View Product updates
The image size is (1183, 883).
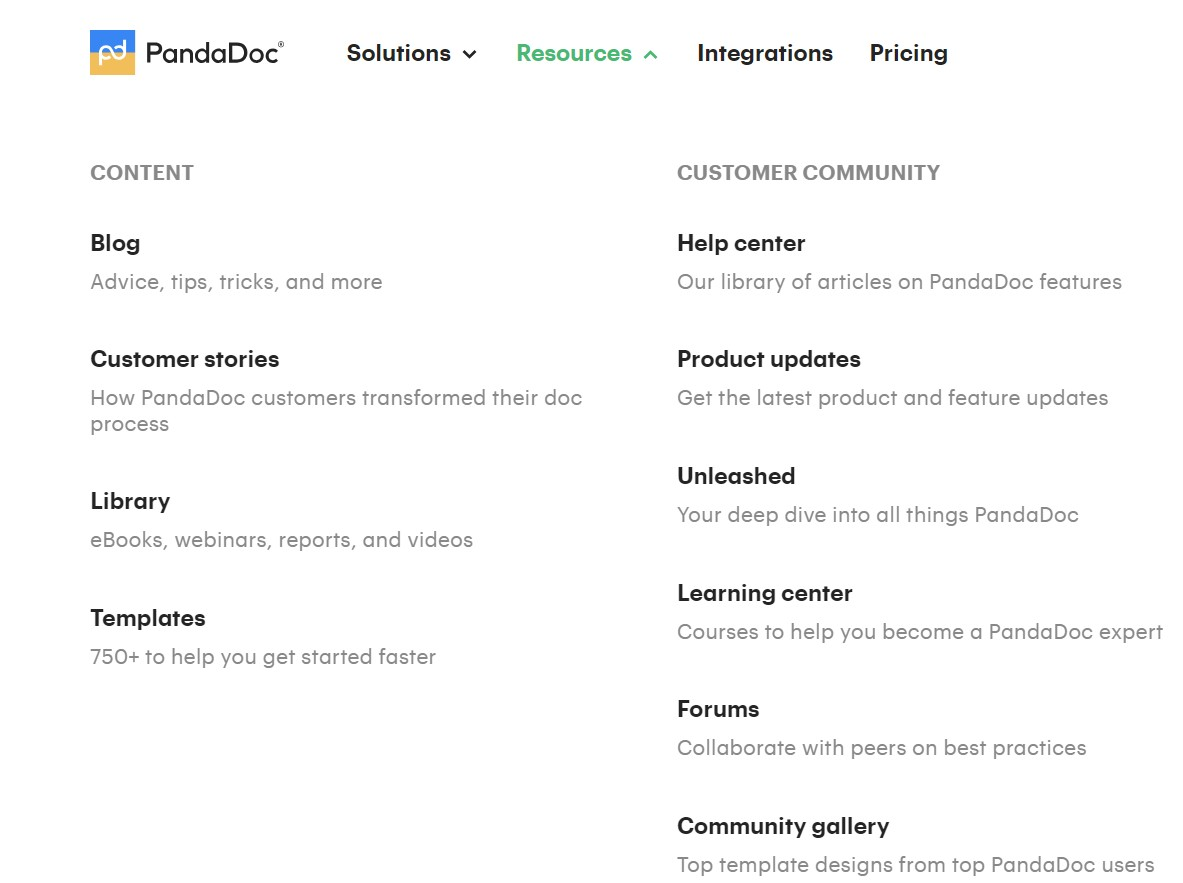pos(768,359)
